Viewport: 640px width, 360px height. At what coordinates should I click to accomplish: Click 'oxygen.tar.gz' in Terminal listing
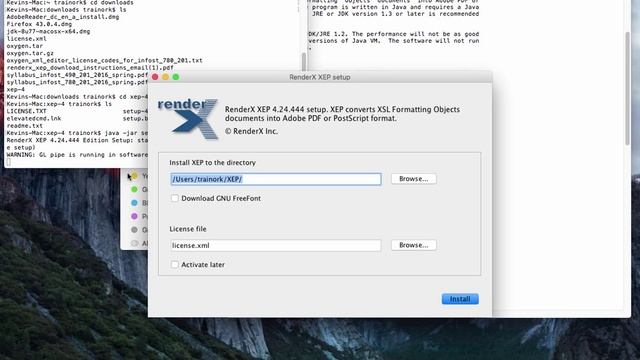[x=30, y=53]
